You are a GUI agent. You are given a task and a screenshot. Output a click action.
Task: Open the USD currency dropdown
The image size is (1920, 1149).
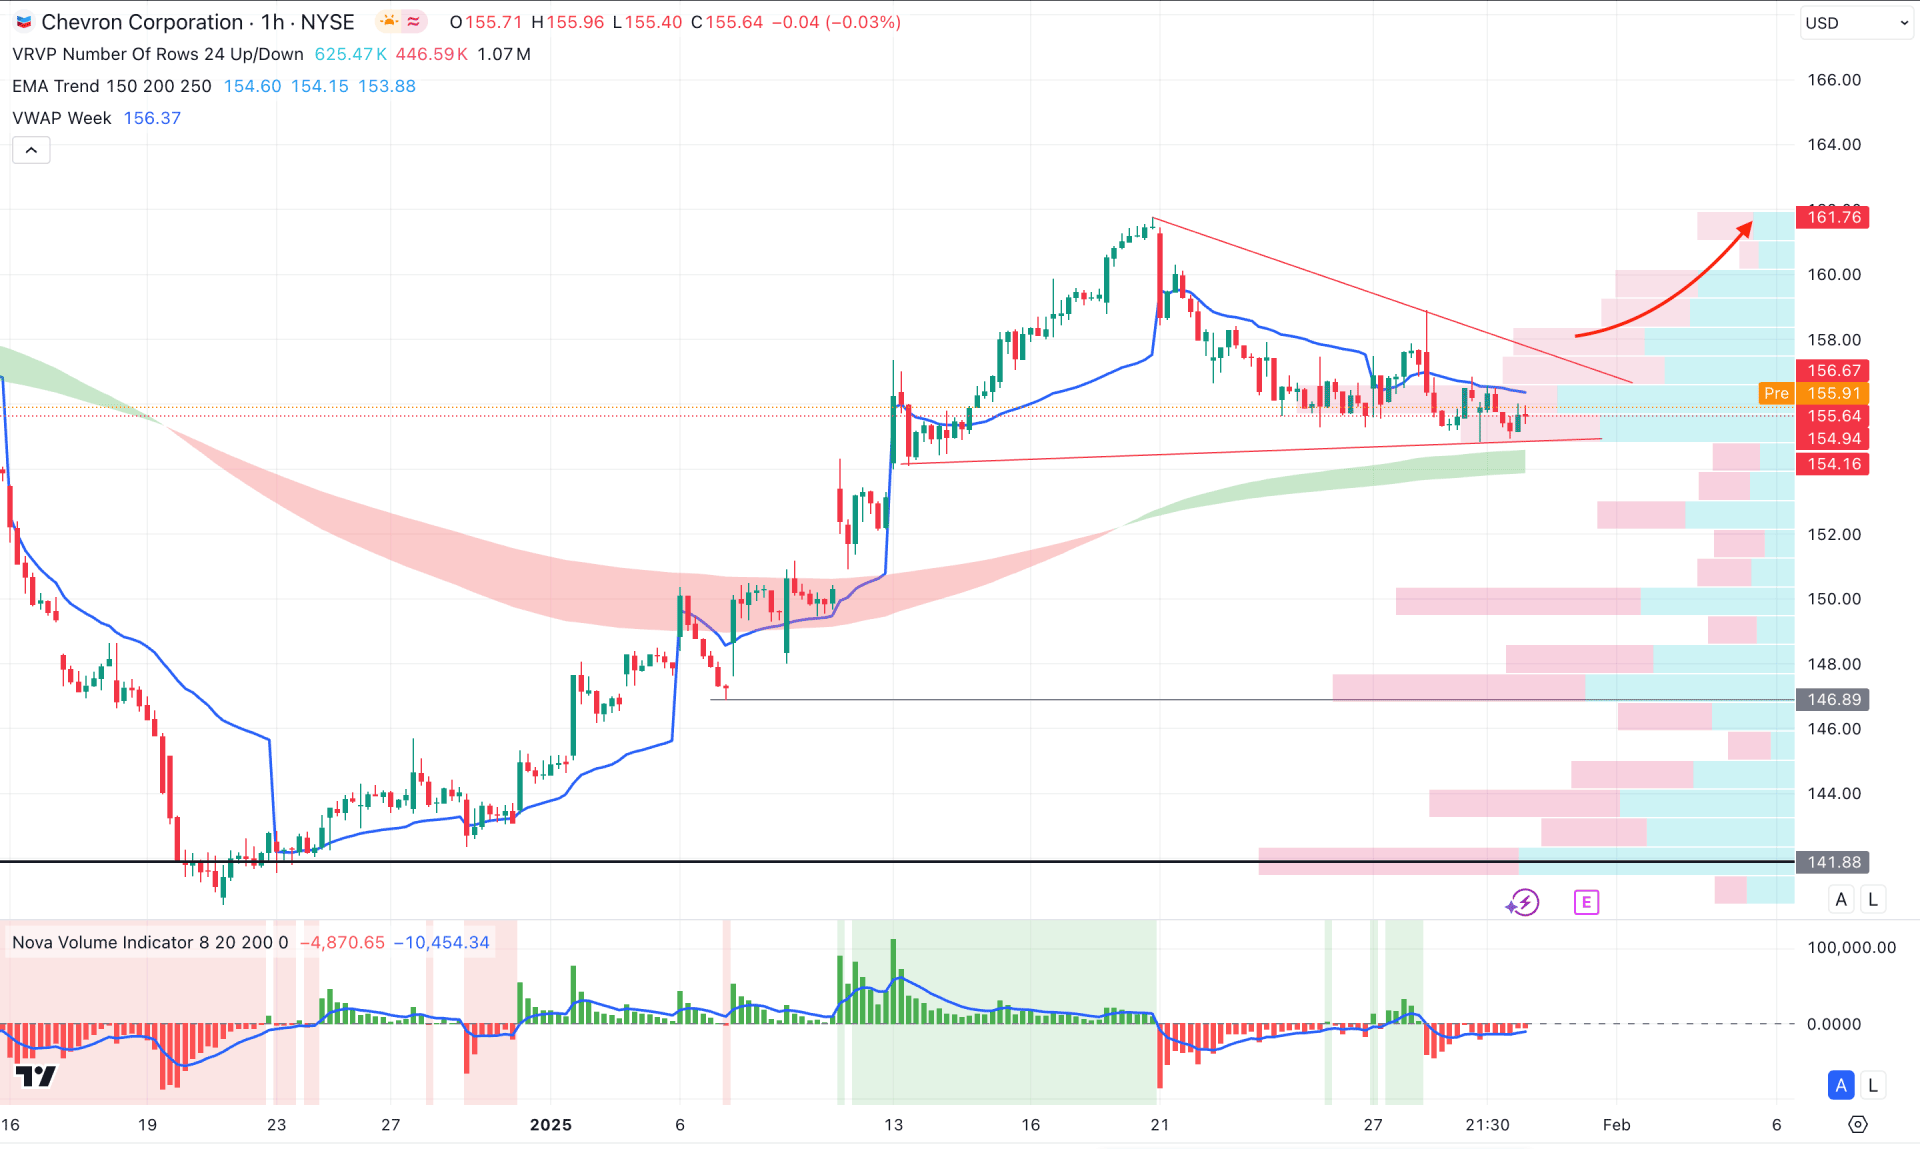[x=1856, y=22]
